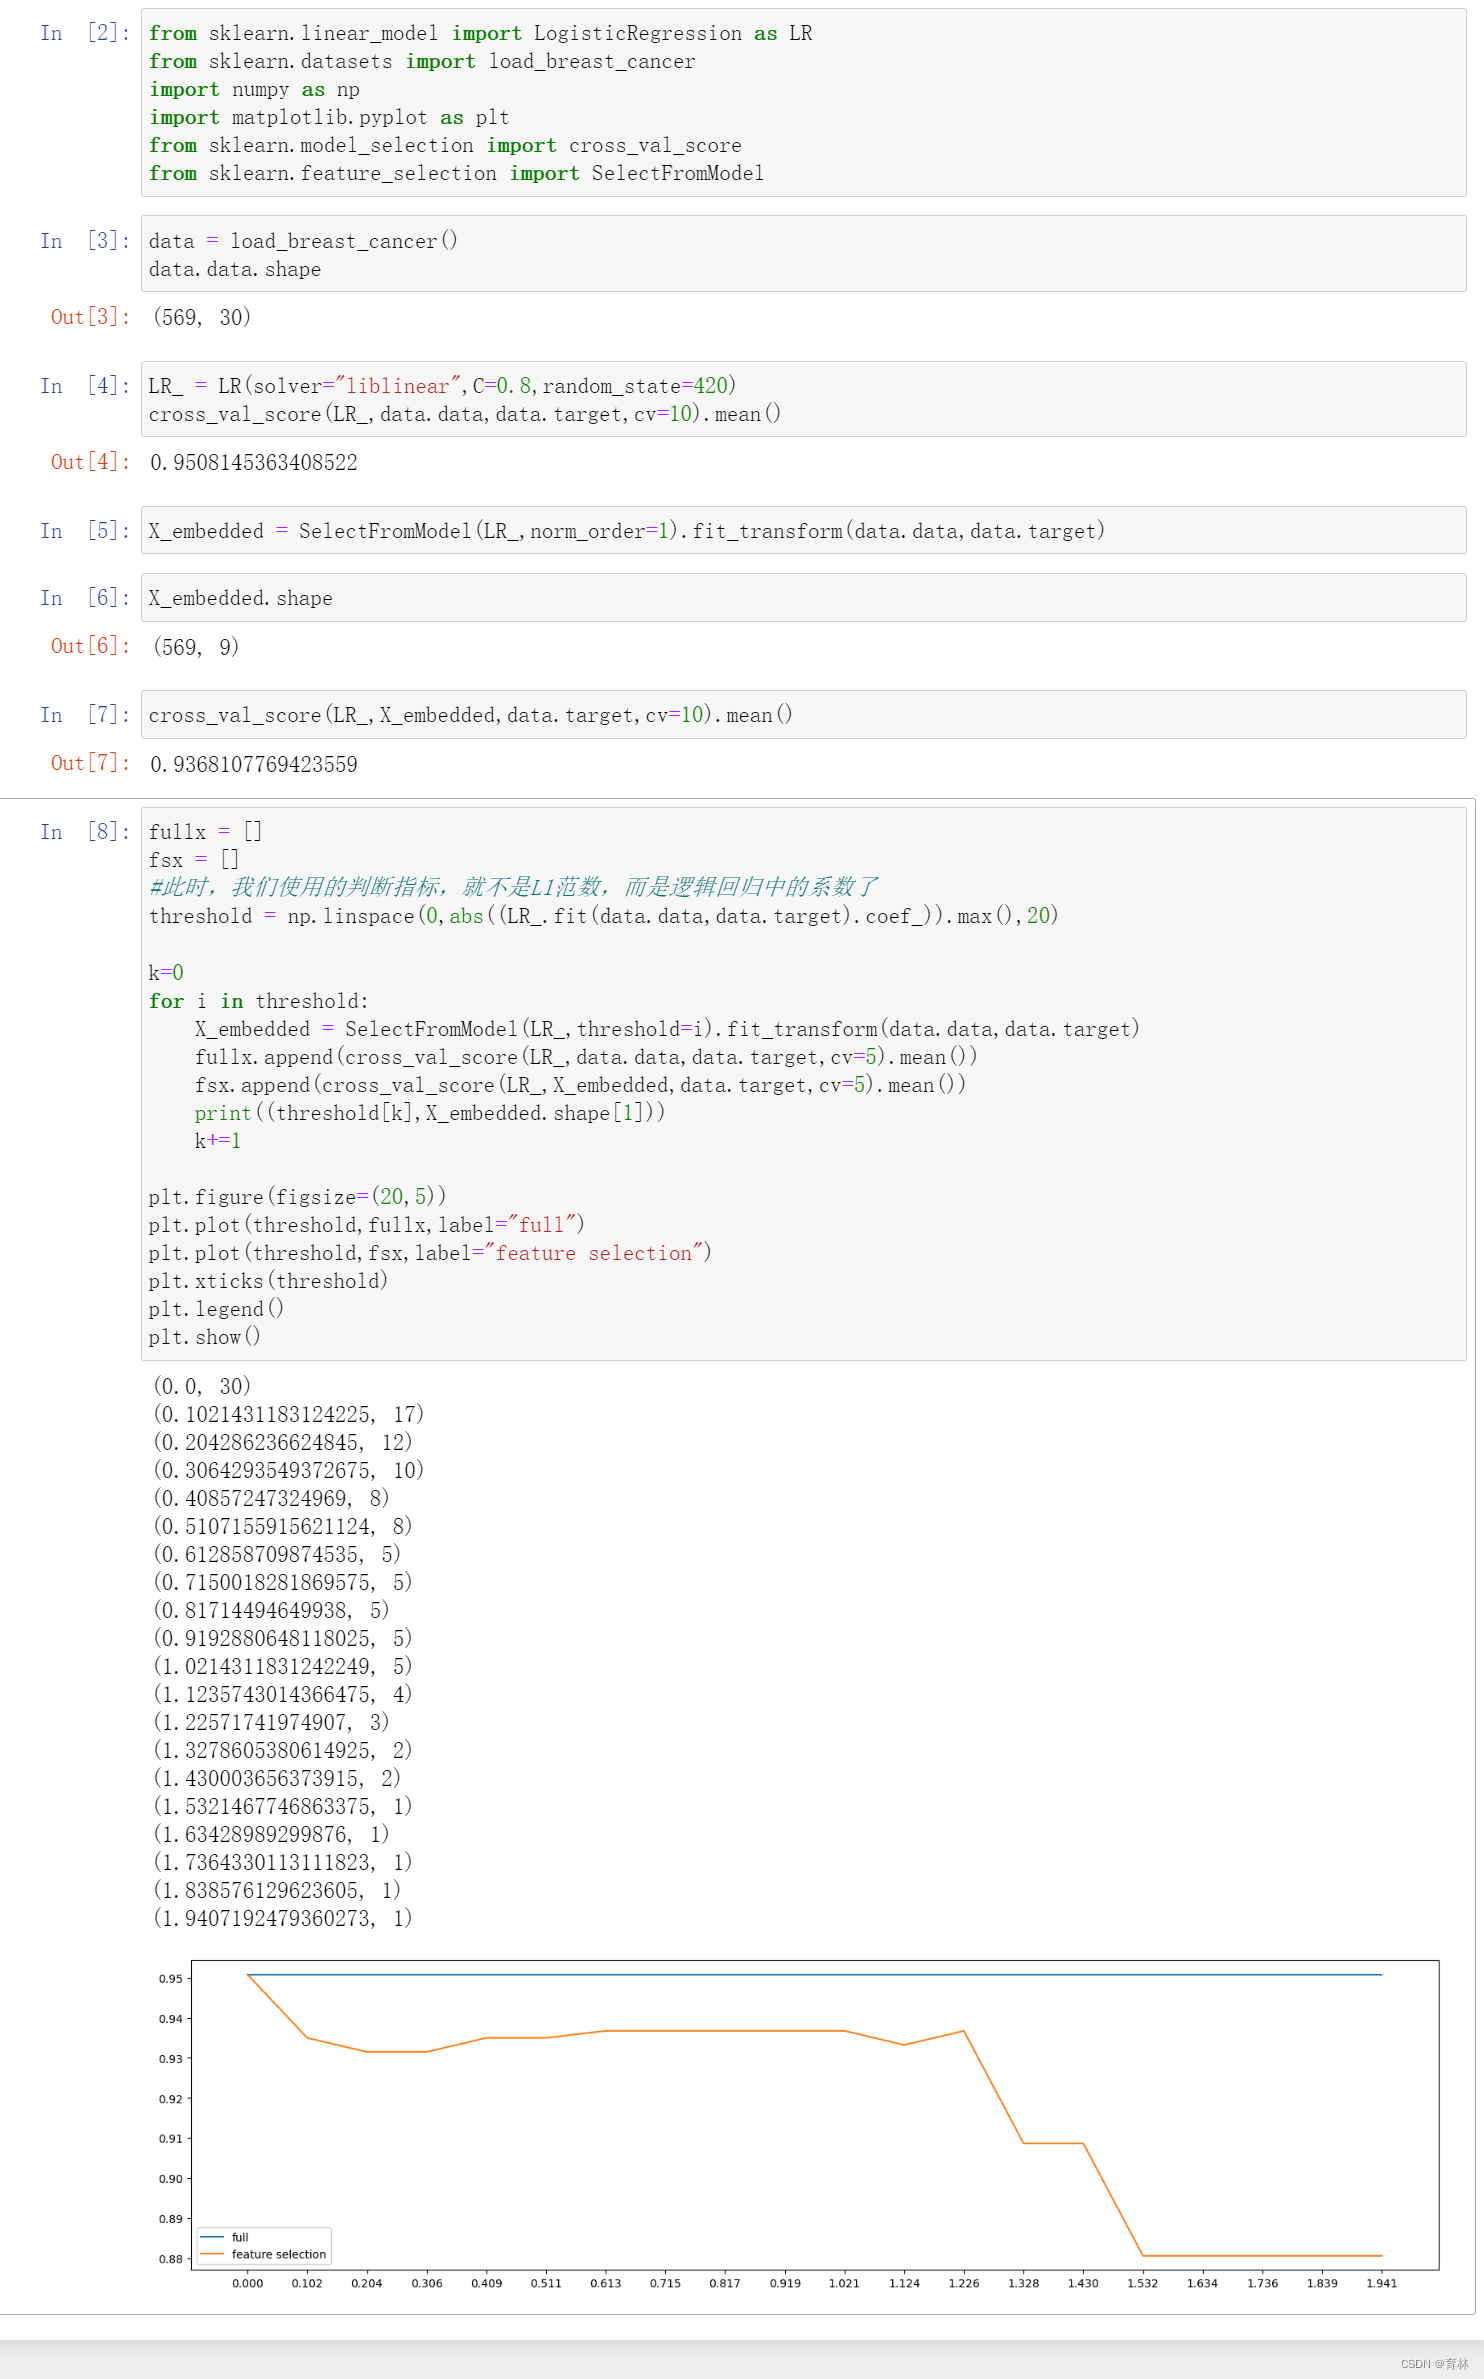Image resolution: width=1484 pixels, height=2379 pixels.
Task: Click the Out[7] prompt label
Action: 90,763
